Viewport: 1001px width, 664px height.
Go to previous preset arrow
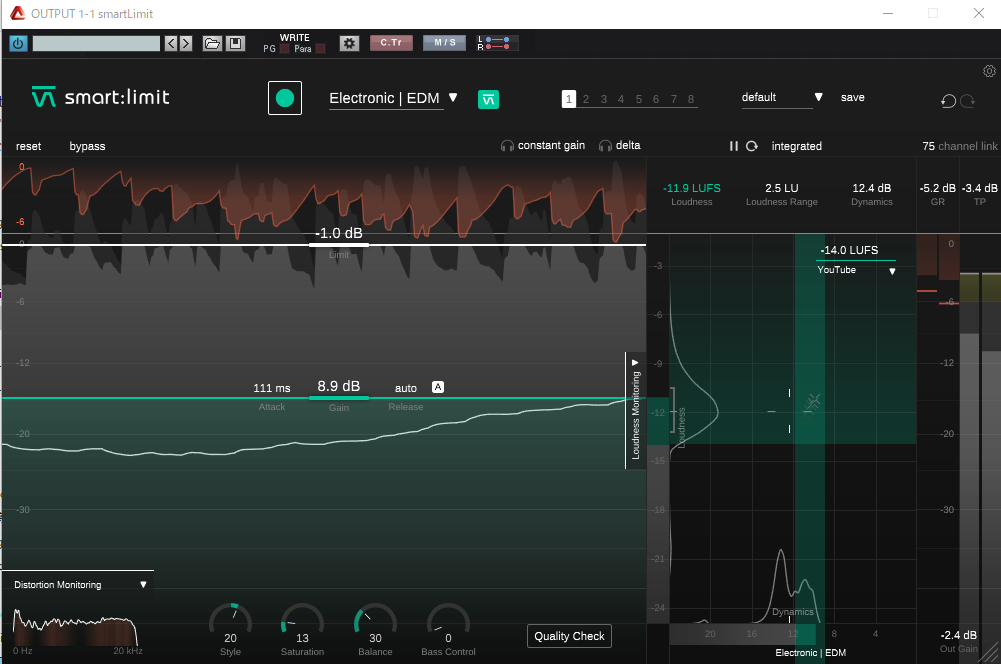pyautogui.click(x=170, y=43)
